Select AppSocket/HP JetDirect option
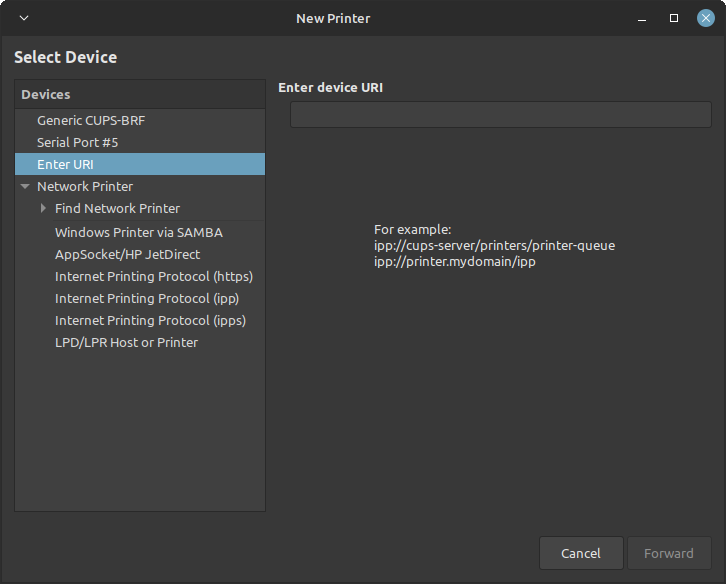This screenshot has height=584, width=726. (x=127, y=254)
